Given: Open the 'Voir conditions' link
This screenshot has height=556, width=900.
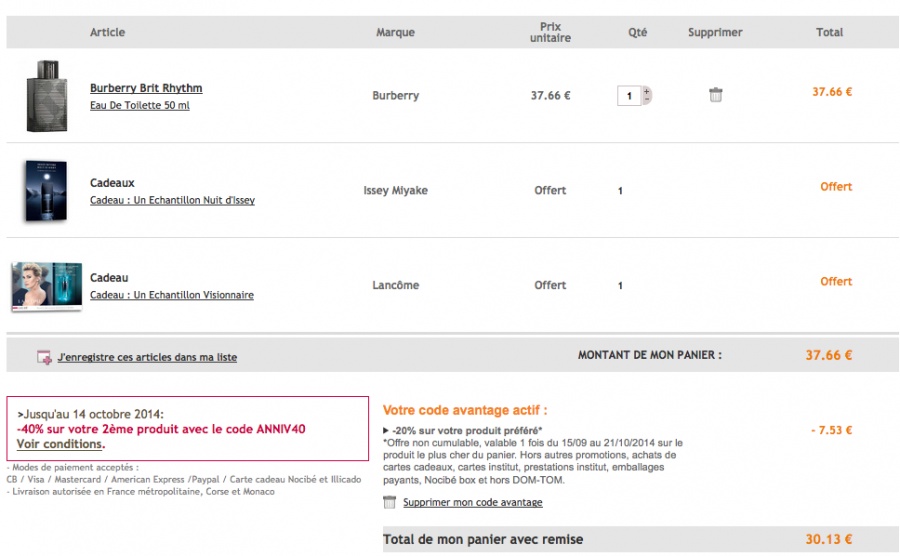Looking at the screenshot, I should tap(59, 444).
